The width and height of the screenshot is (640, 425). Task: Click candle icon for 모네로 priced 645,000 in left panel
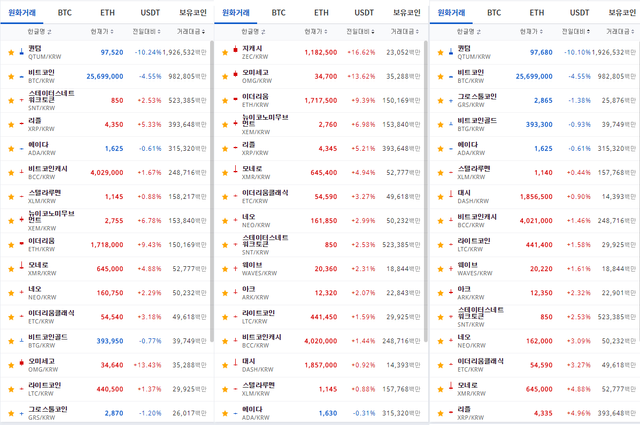pos(22,265)
